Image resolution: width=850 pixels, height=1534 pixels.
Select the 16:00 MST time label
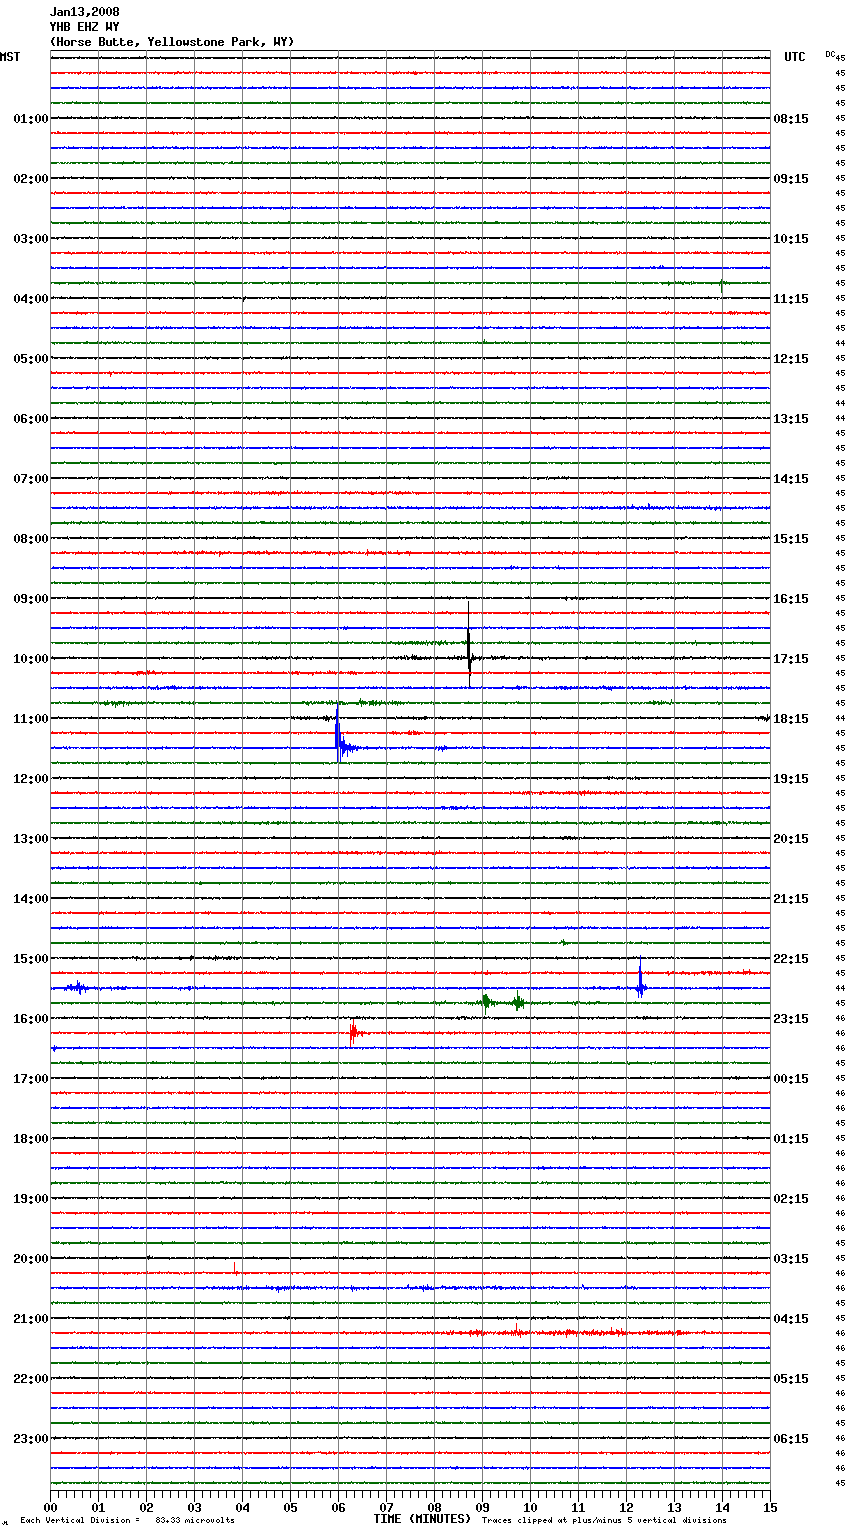[x=31, y=1019]
